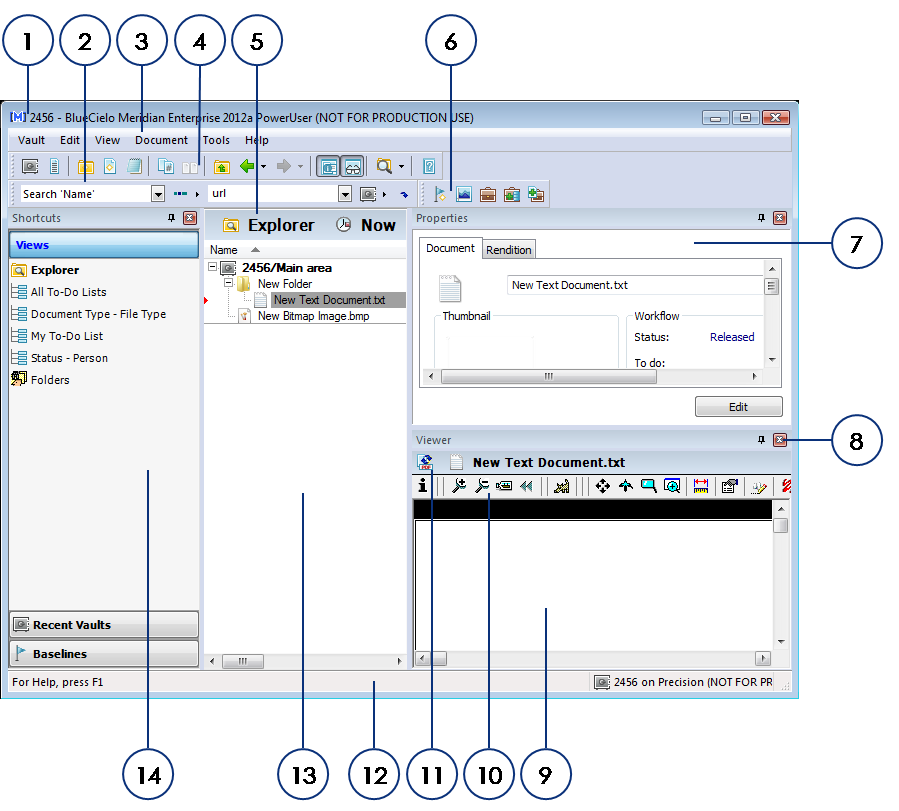Image resolution: width=899 pixels, height=811 pixels.
Task: Click the Viewer vertical scrollbar thumb
Action: (780, 525)
